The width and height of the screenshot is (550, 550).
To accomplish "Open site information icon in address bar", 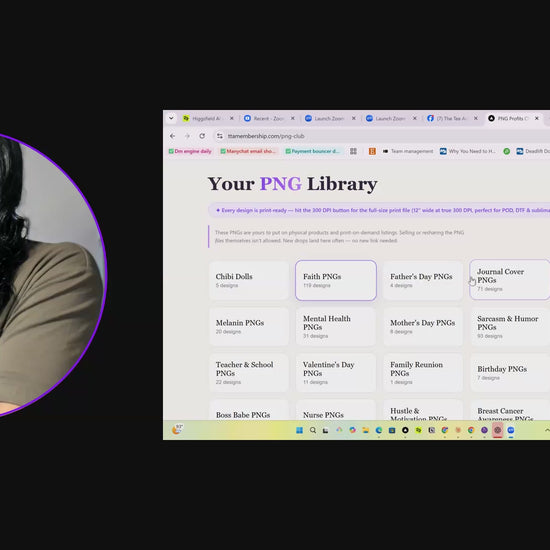I will [220, 136].
